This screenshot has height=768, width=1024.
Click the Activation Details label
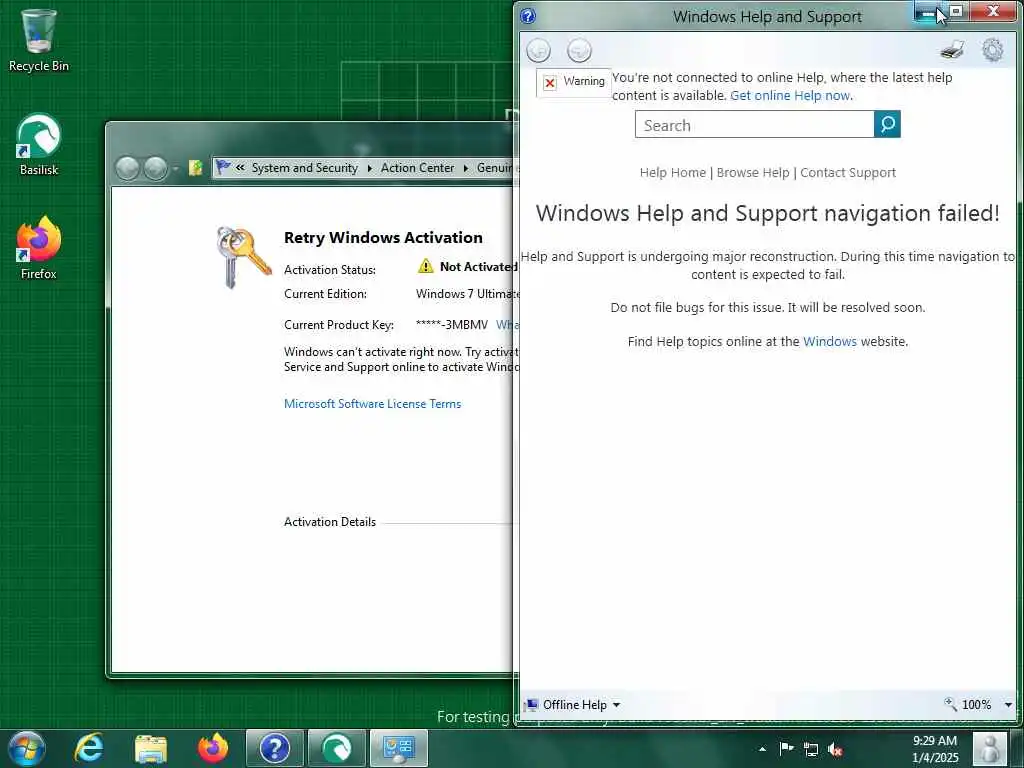pos(330,522)
